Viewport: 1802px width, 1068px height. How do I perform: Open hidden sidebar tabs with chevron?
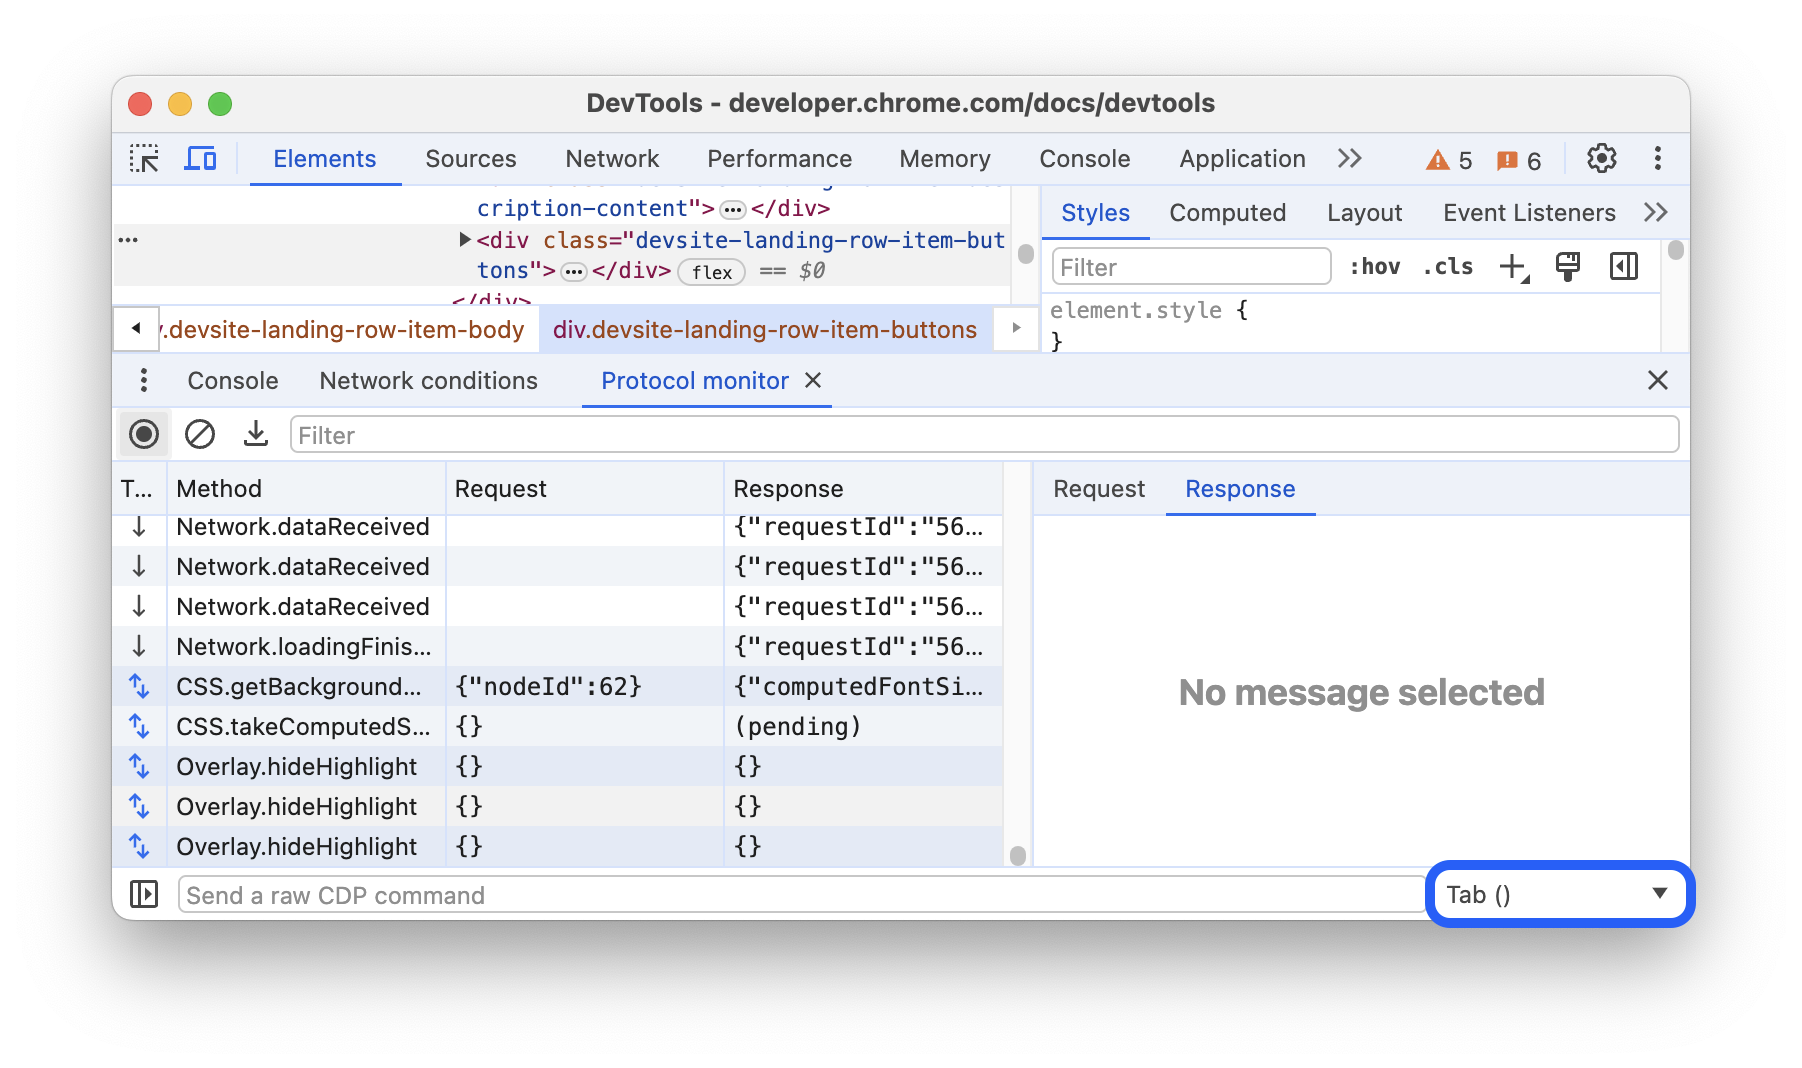tap(1656, 212)
